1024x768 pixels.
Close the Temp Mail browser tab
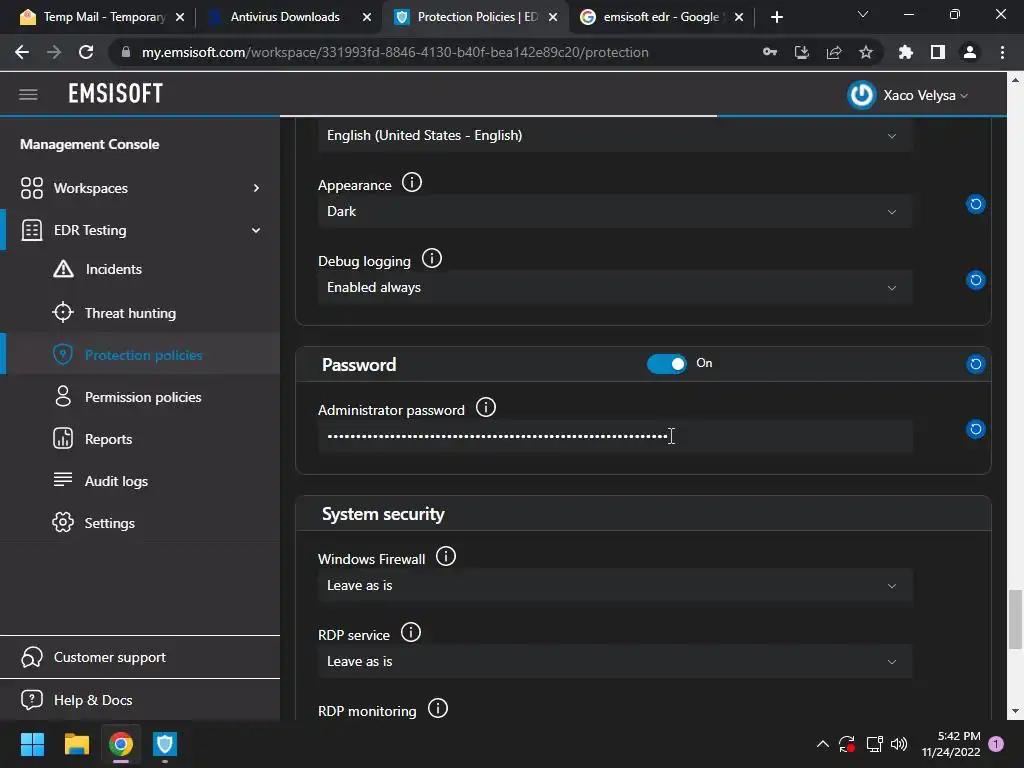tap(180, 17)
